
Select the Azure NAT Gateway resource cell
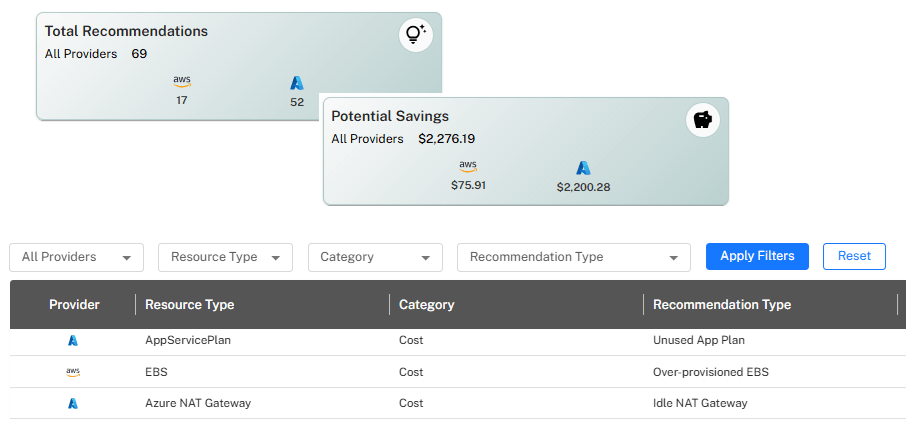tap(198, 403)
